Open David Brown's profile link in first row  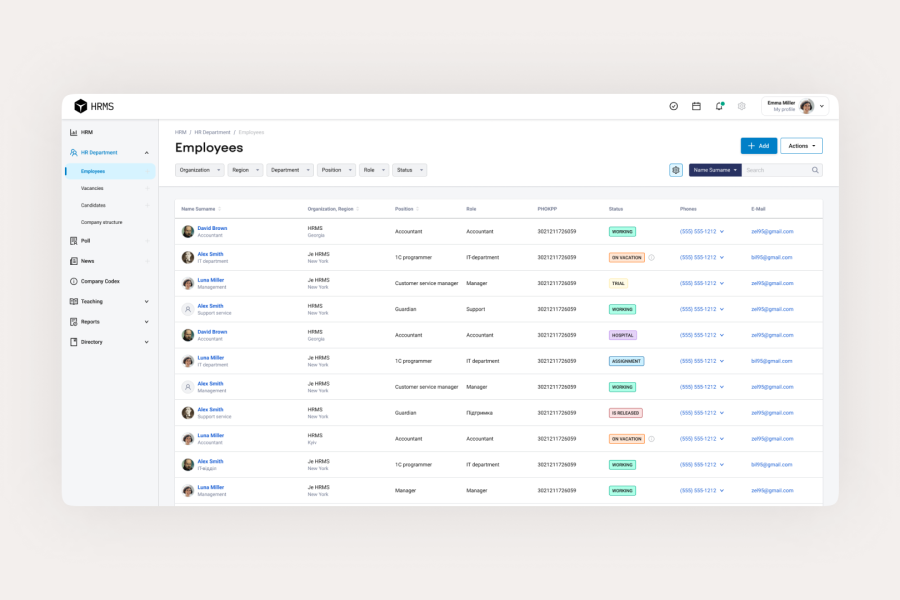click(212, 228)
